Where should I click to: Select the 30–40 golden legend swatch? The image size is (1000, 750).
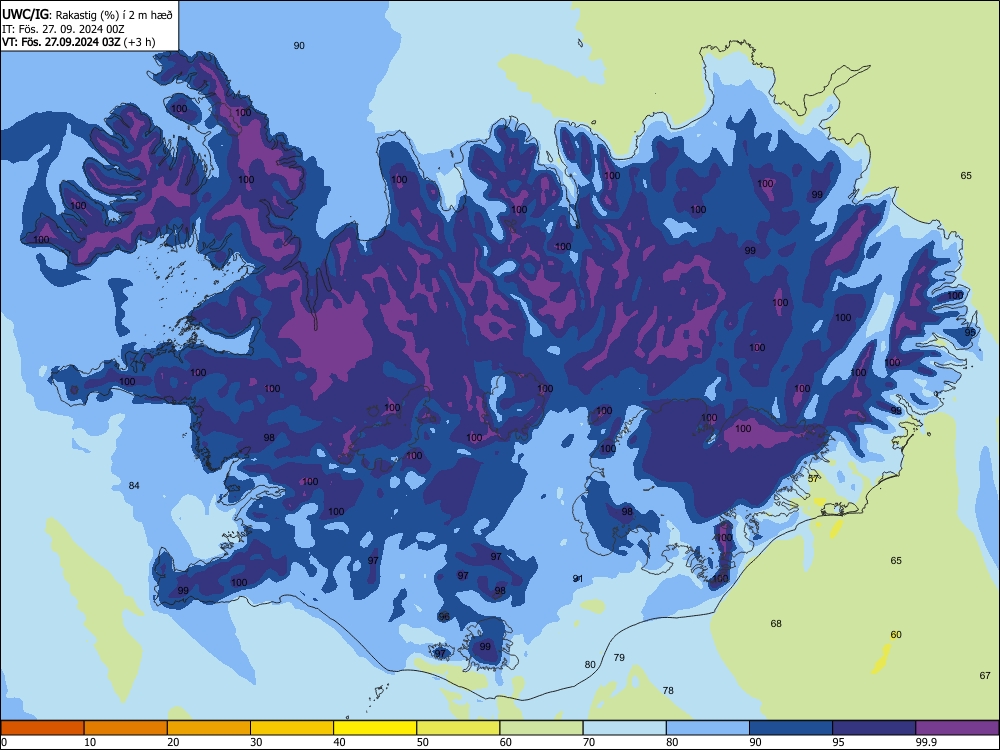click(292, 728)
